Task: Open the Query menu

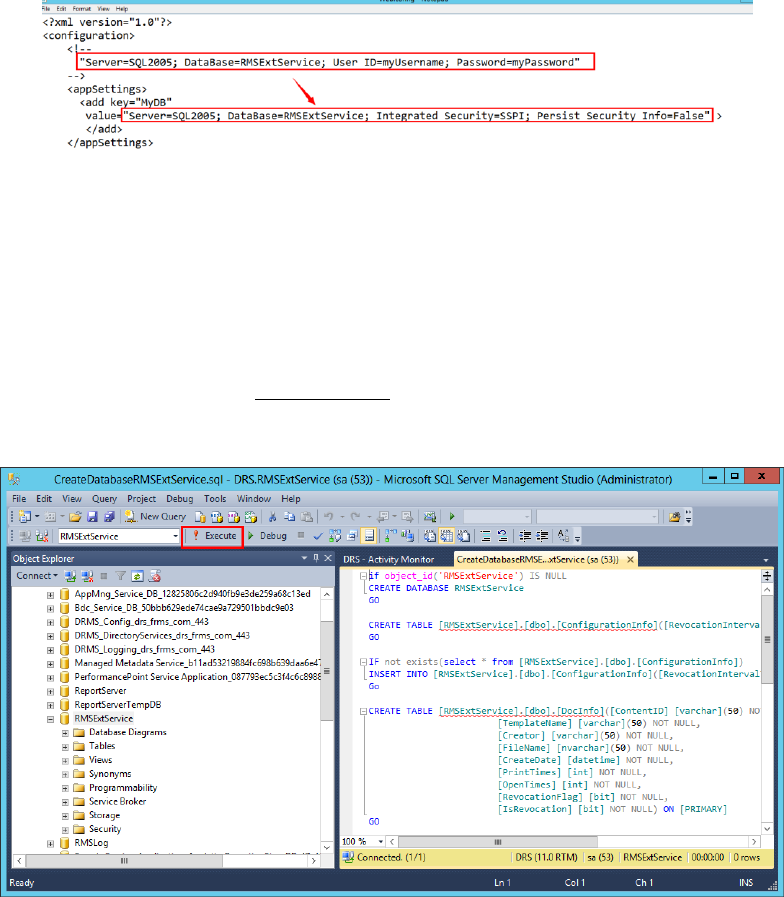Action: coord(104,498)
